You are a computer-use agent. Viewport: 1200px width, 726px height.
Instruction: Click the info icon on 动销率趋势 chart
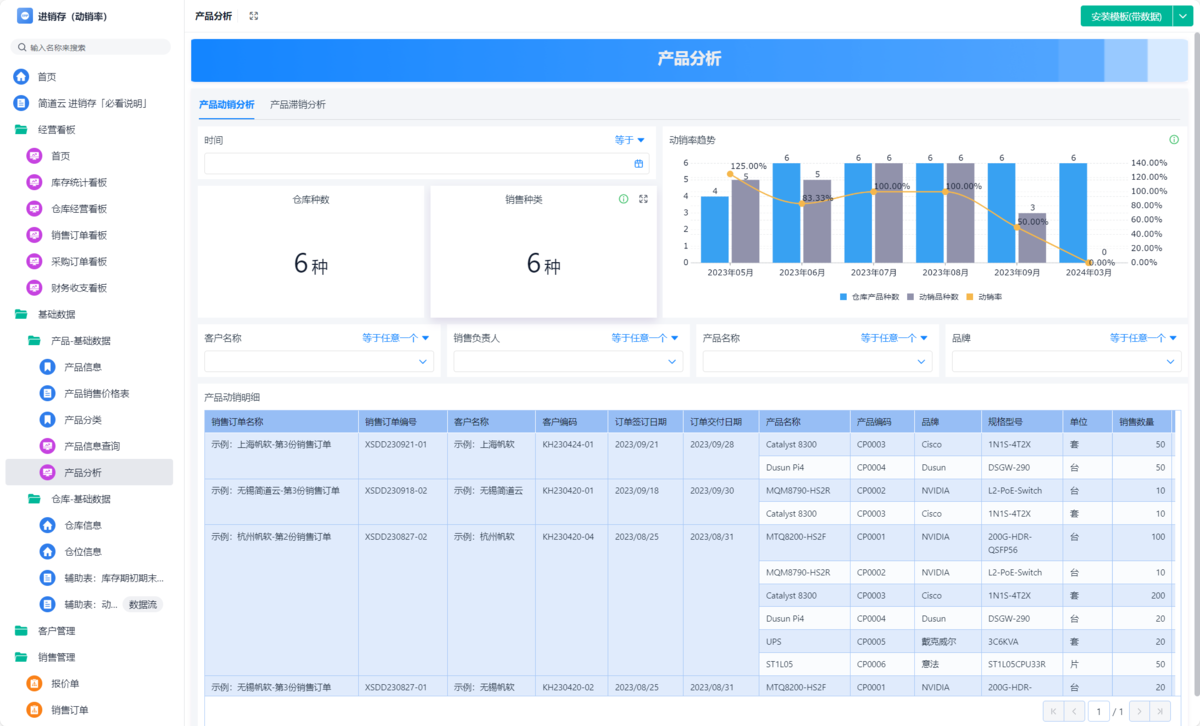(1174, 140)
